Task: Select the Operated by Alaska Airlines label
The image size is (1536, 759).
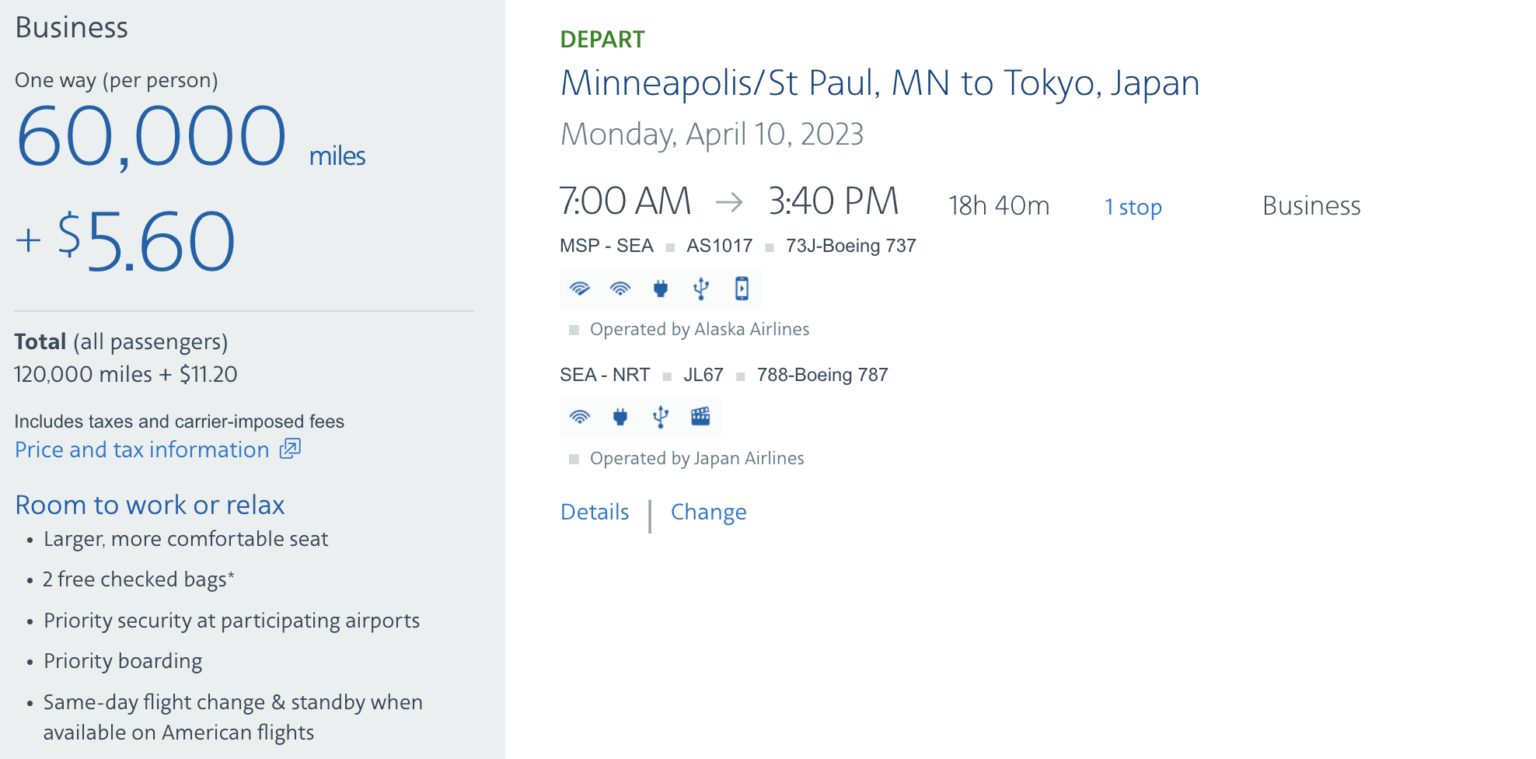Action: pos(698,329)
